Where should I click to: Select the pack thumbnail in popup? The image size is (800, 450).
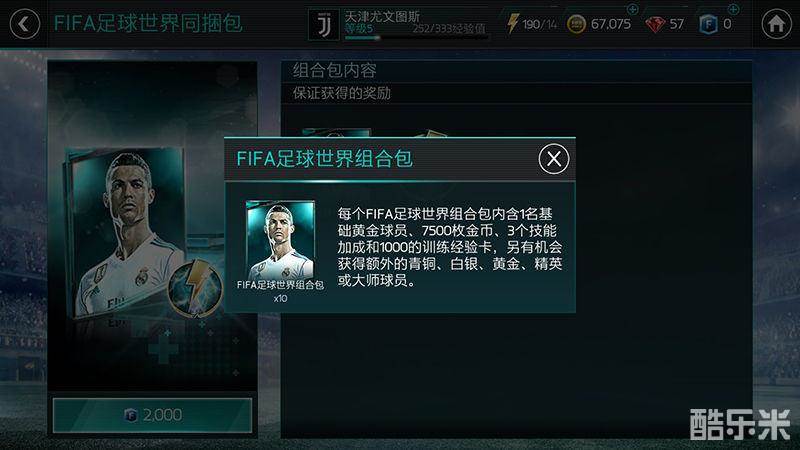pos(280,240)
